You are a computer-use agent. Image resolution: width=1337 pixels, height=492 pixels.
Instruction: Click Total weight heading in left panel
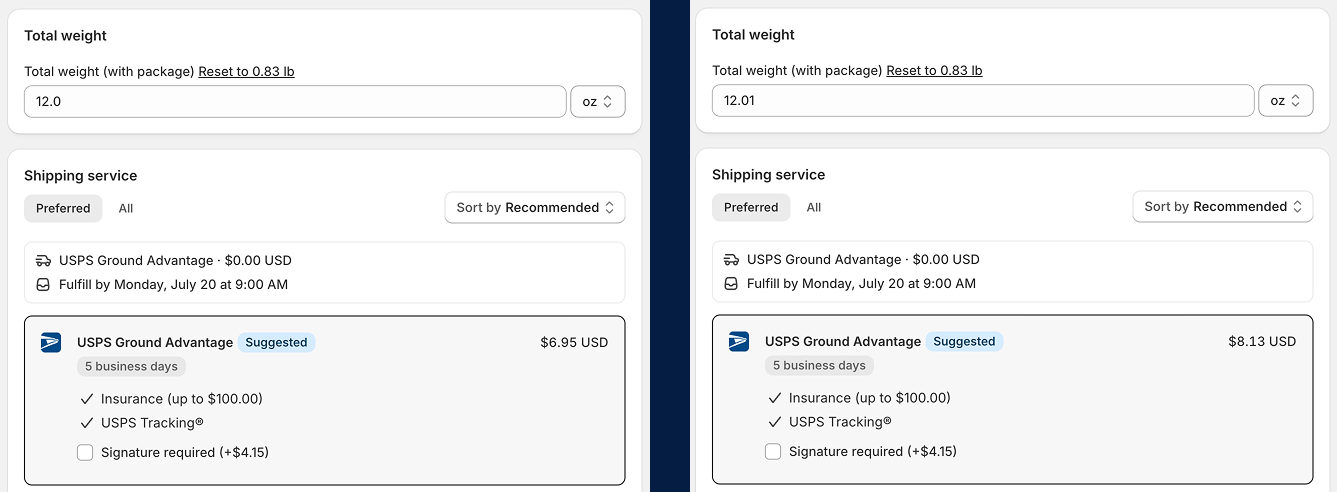(66, 36)
